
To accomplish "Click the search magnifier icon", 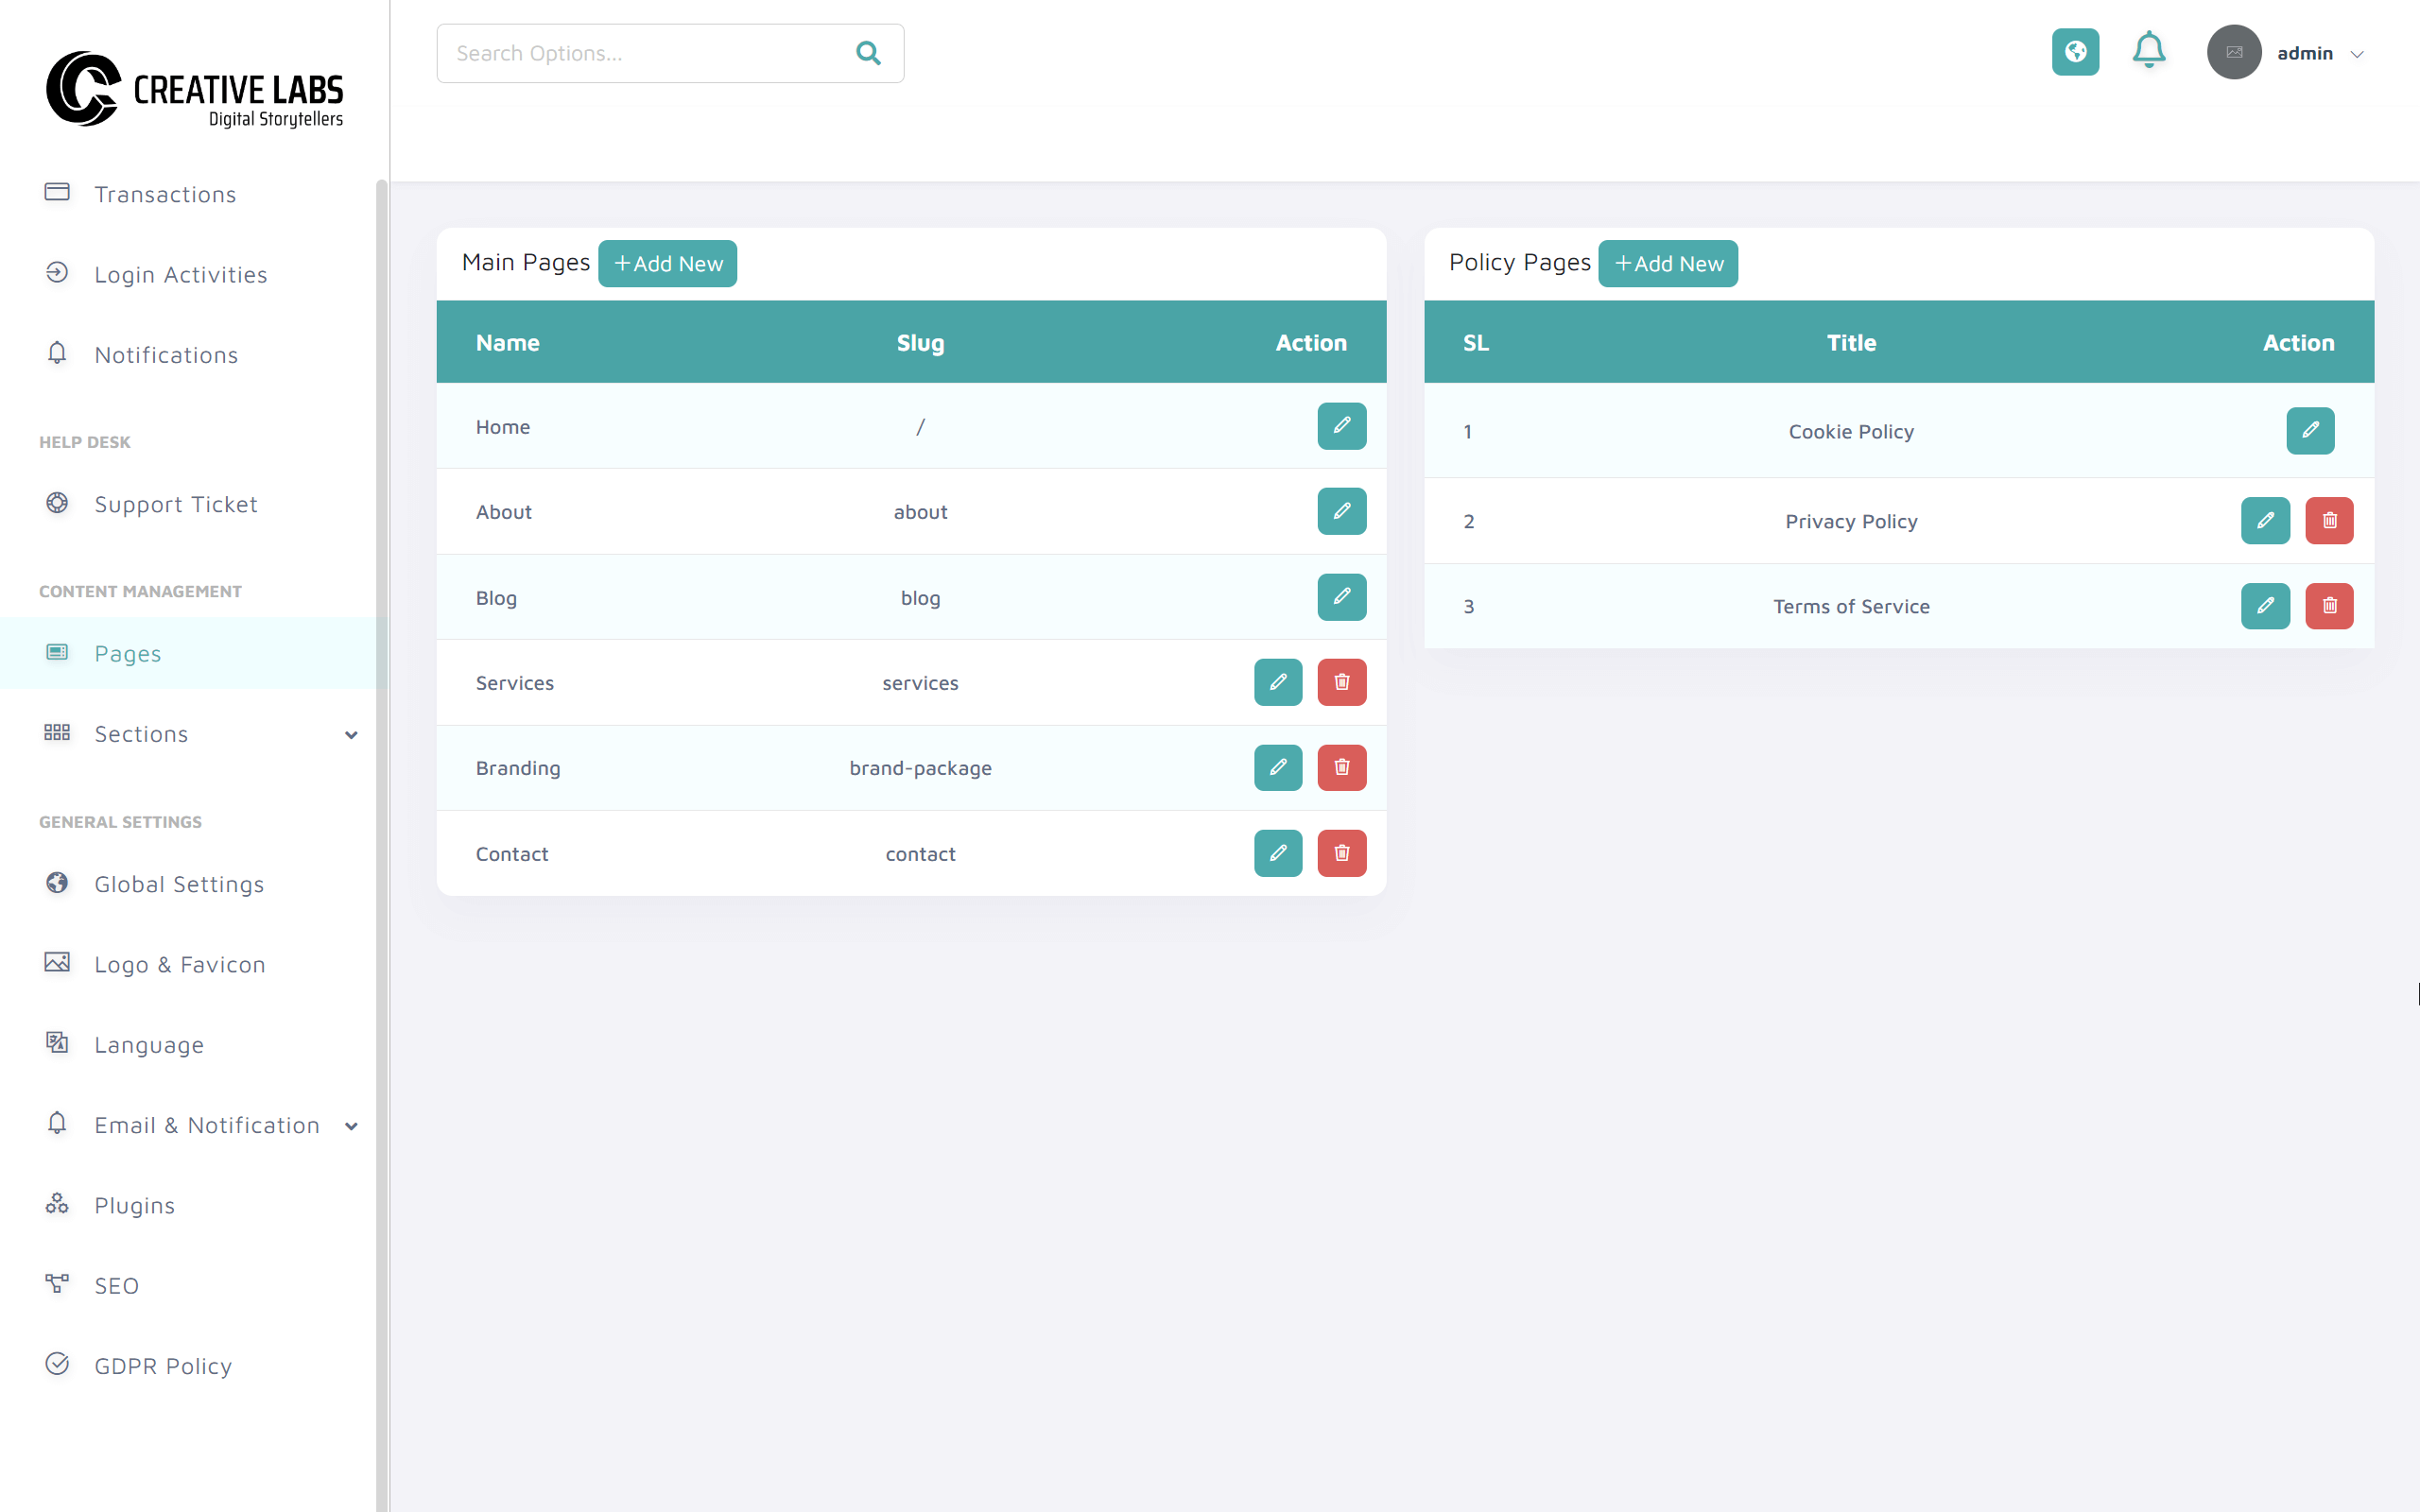I will (866, 53).
